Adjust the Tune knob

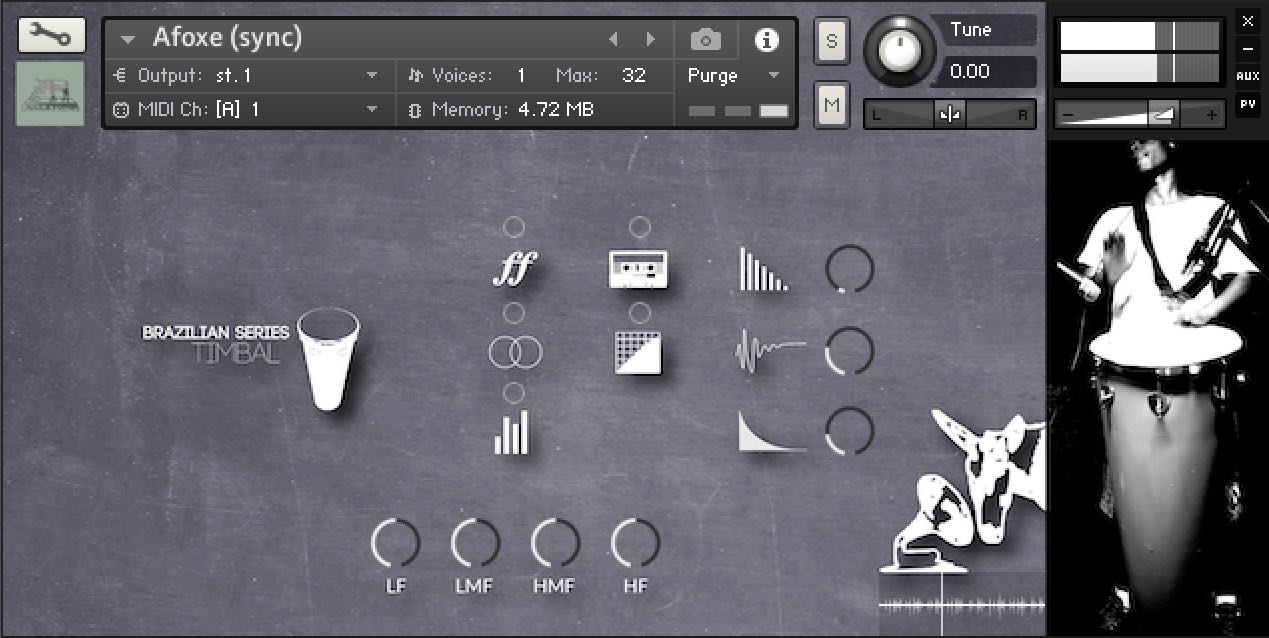point(902,50)
